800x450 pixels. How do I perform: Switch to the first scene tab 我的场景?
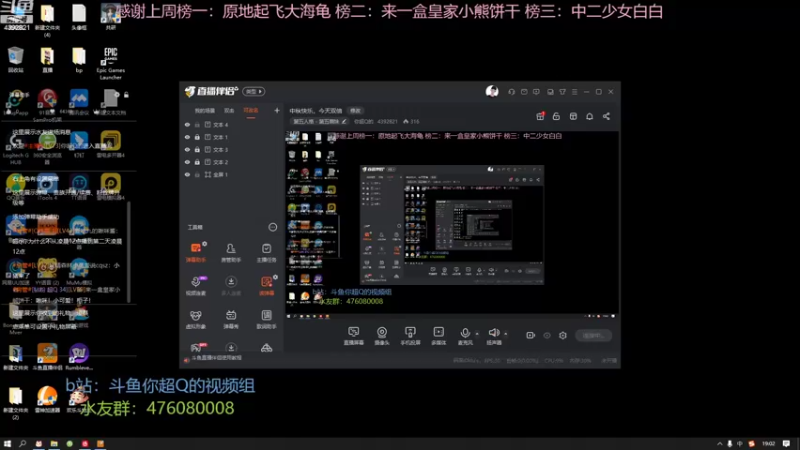point(205,111)
